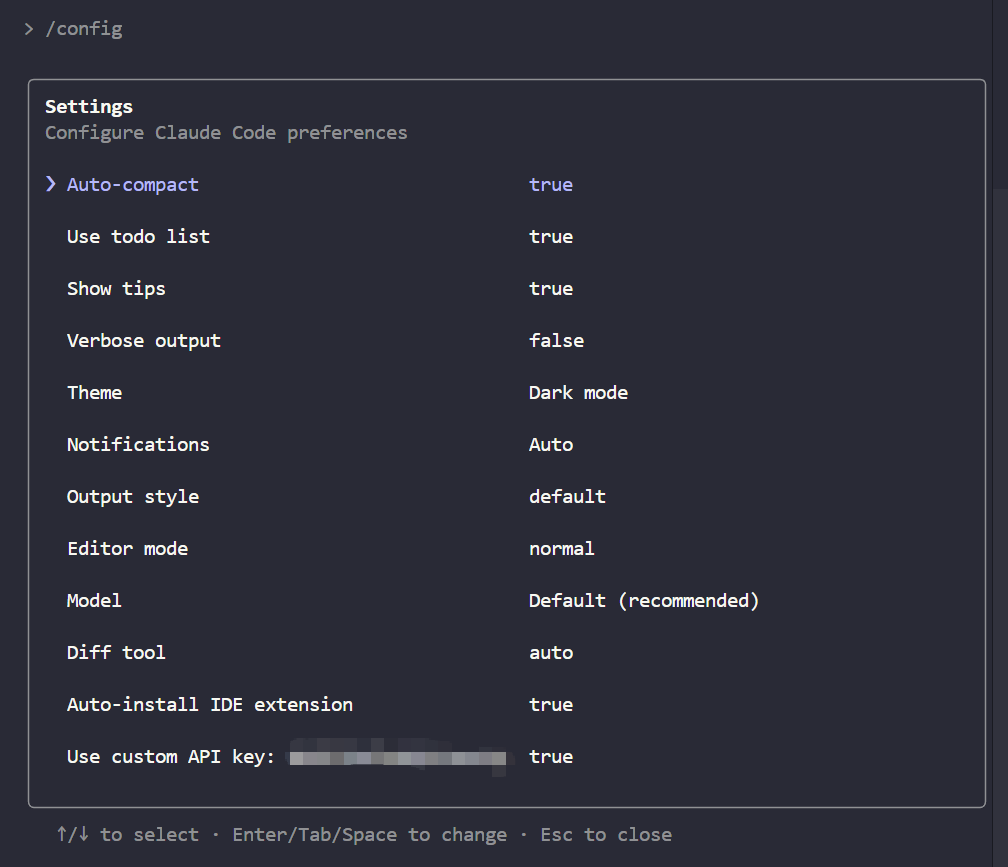The height and width of the screenshot is (867, 1008).
Task: Click the Settings heading
Action: (89, 107)
